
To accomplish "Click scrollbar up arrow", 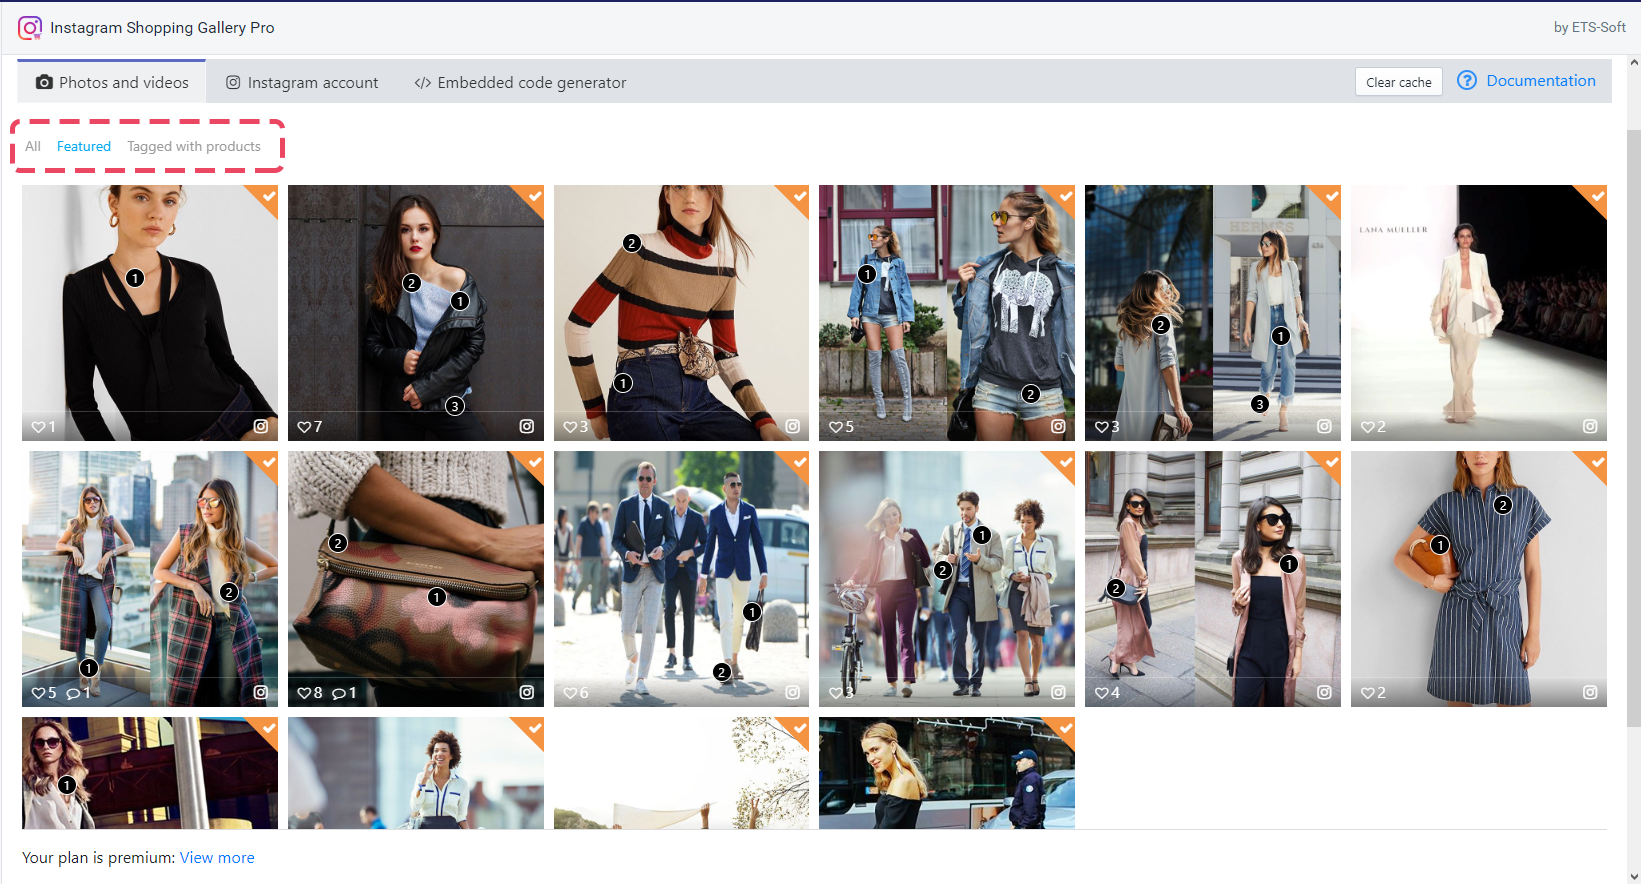I will pyautogui.click(x=1634, y=62).
